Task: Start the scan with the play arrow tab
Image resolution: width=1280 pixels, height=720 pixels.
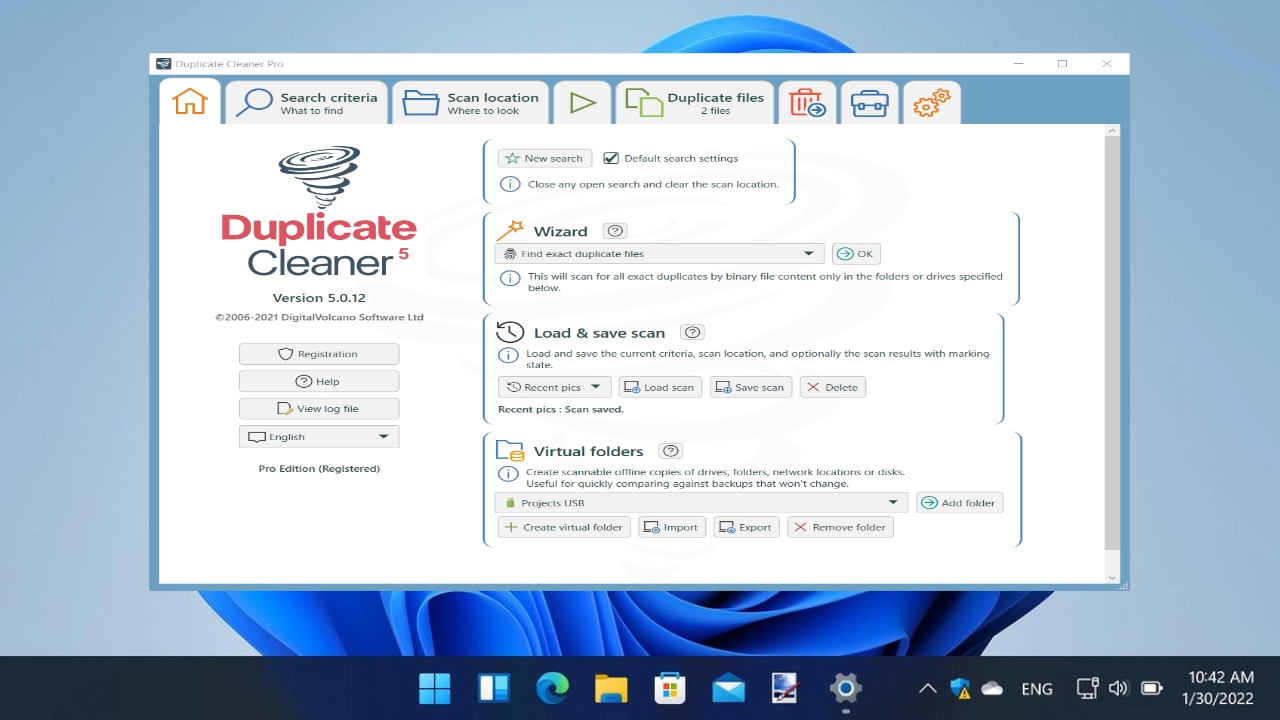Action: 582,102
